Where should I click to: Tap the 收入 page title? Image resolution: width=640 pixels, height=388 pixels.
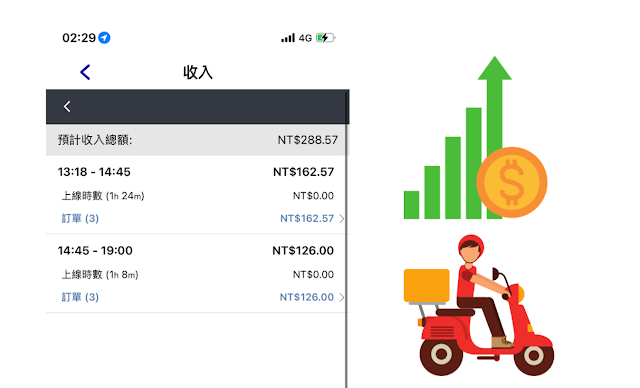198,72
